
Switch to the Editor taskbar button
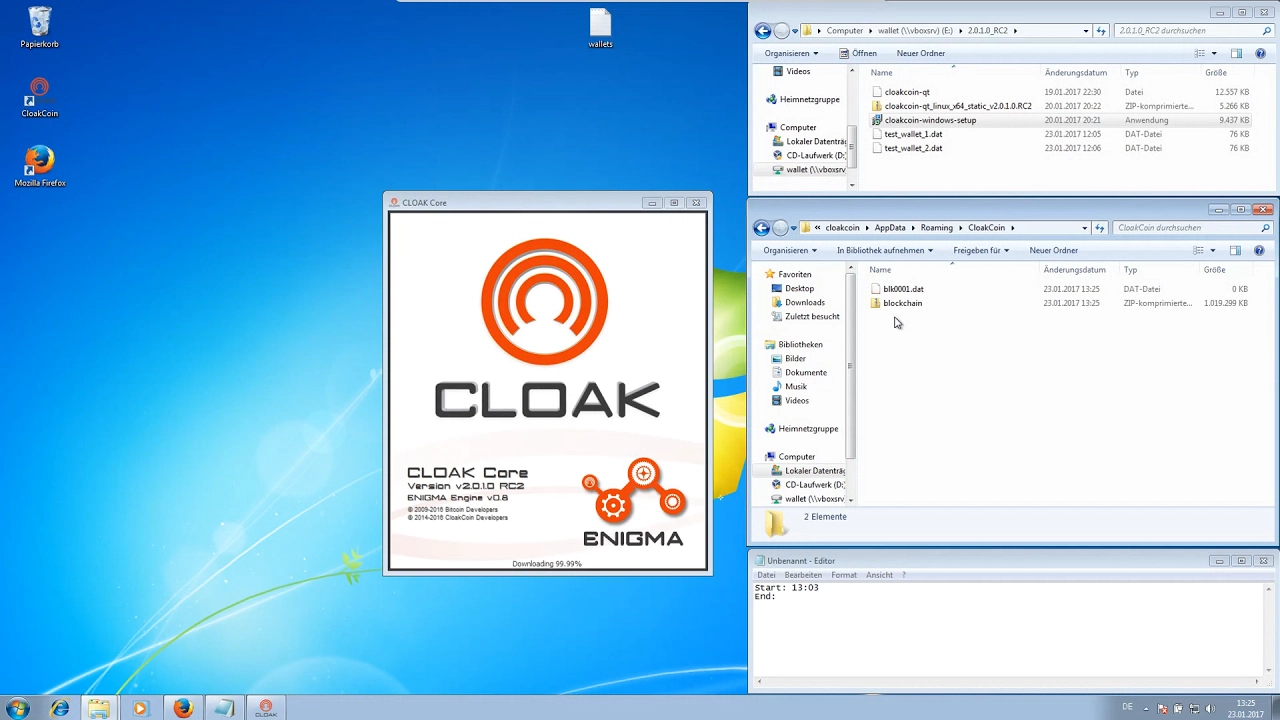(224, 708)
